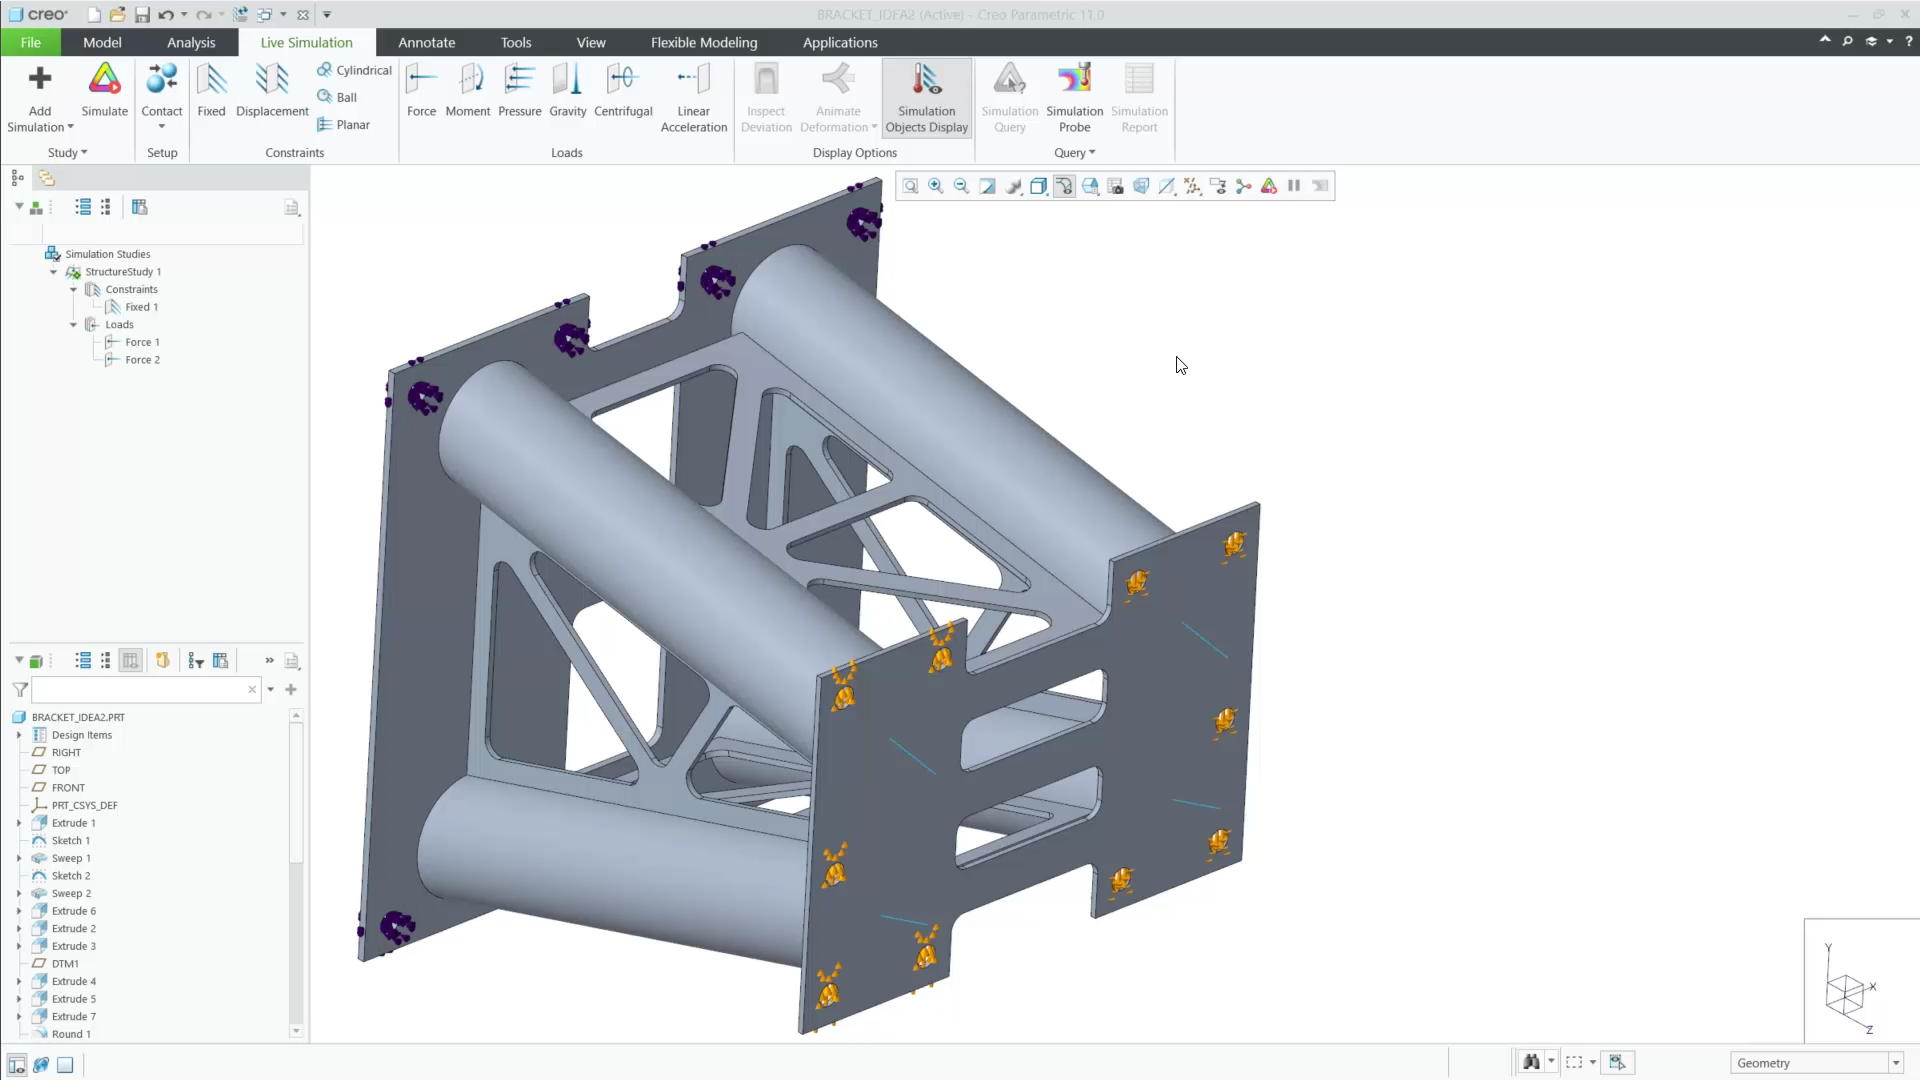Screen dimensions: 1920x1080
Task: Open the Applications tab
Action: [x=840, y=42]
